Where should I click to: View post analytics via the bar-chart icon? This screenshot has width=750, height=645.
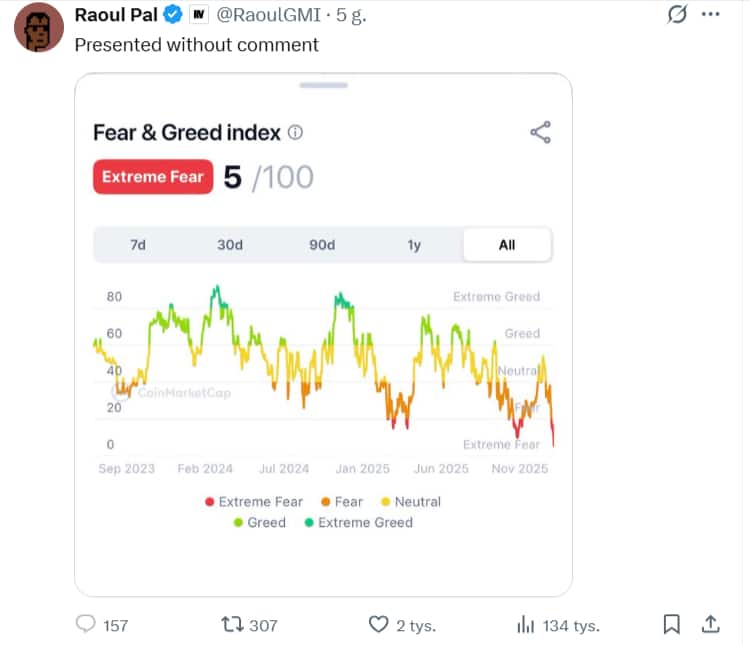[526, 624]
